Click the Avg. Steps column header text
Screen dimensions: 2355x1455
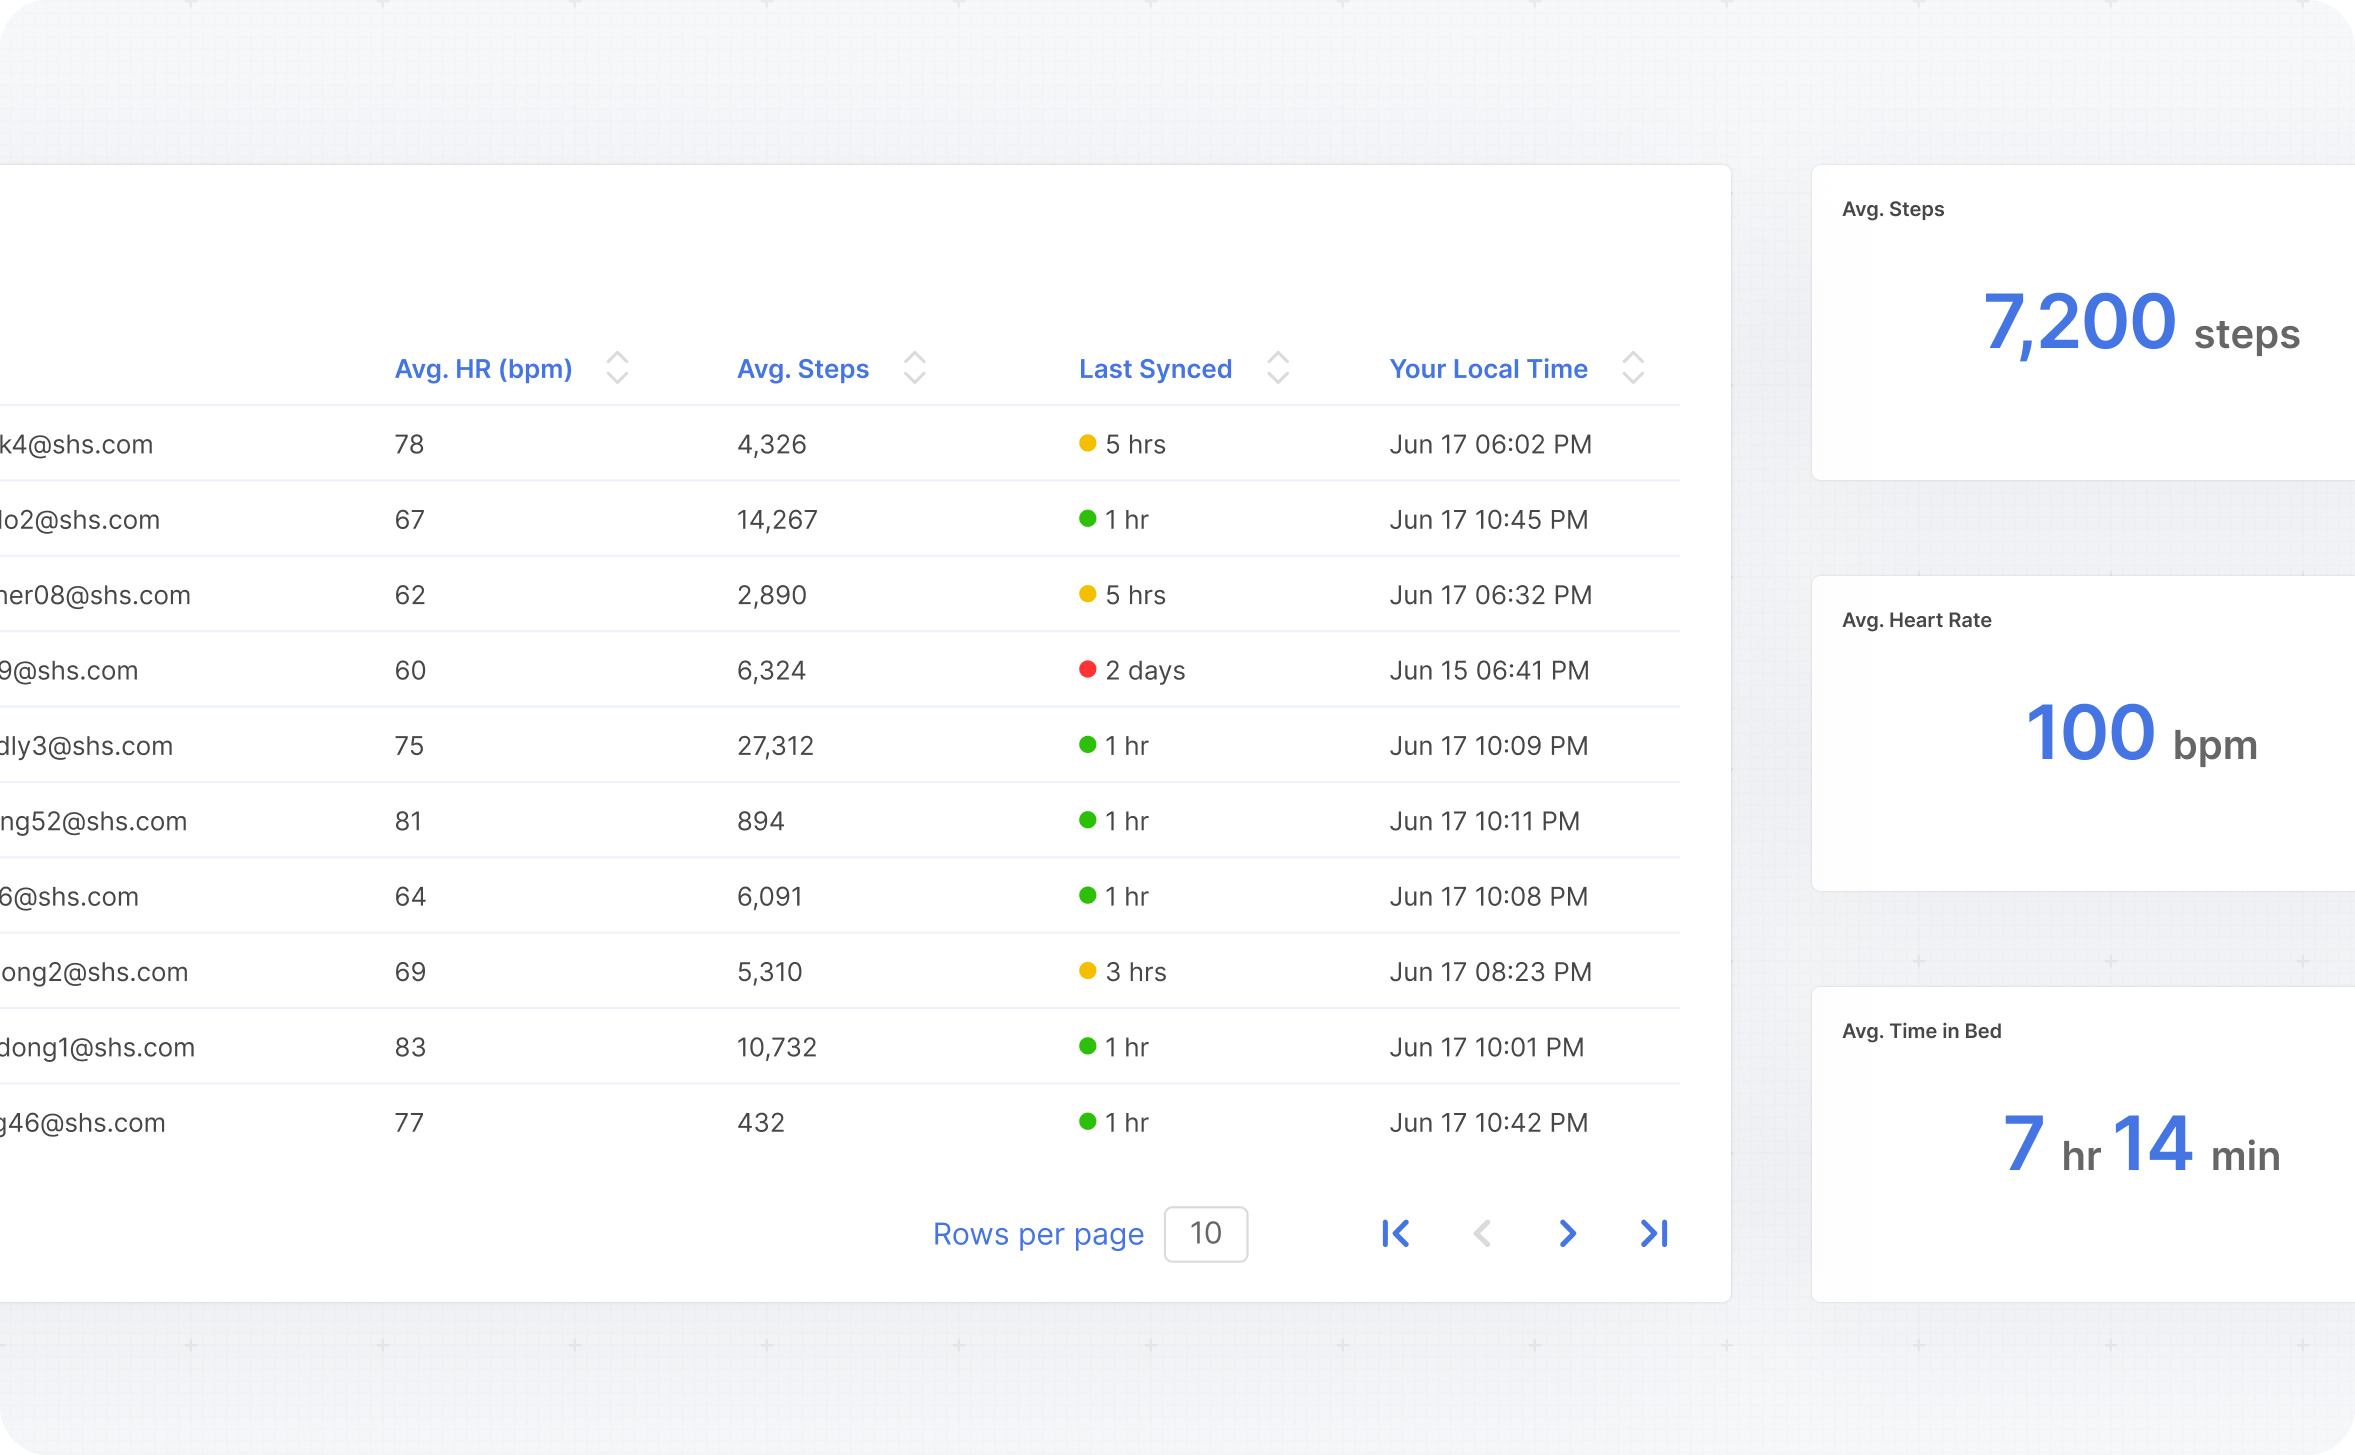click(x=803, y=369)
